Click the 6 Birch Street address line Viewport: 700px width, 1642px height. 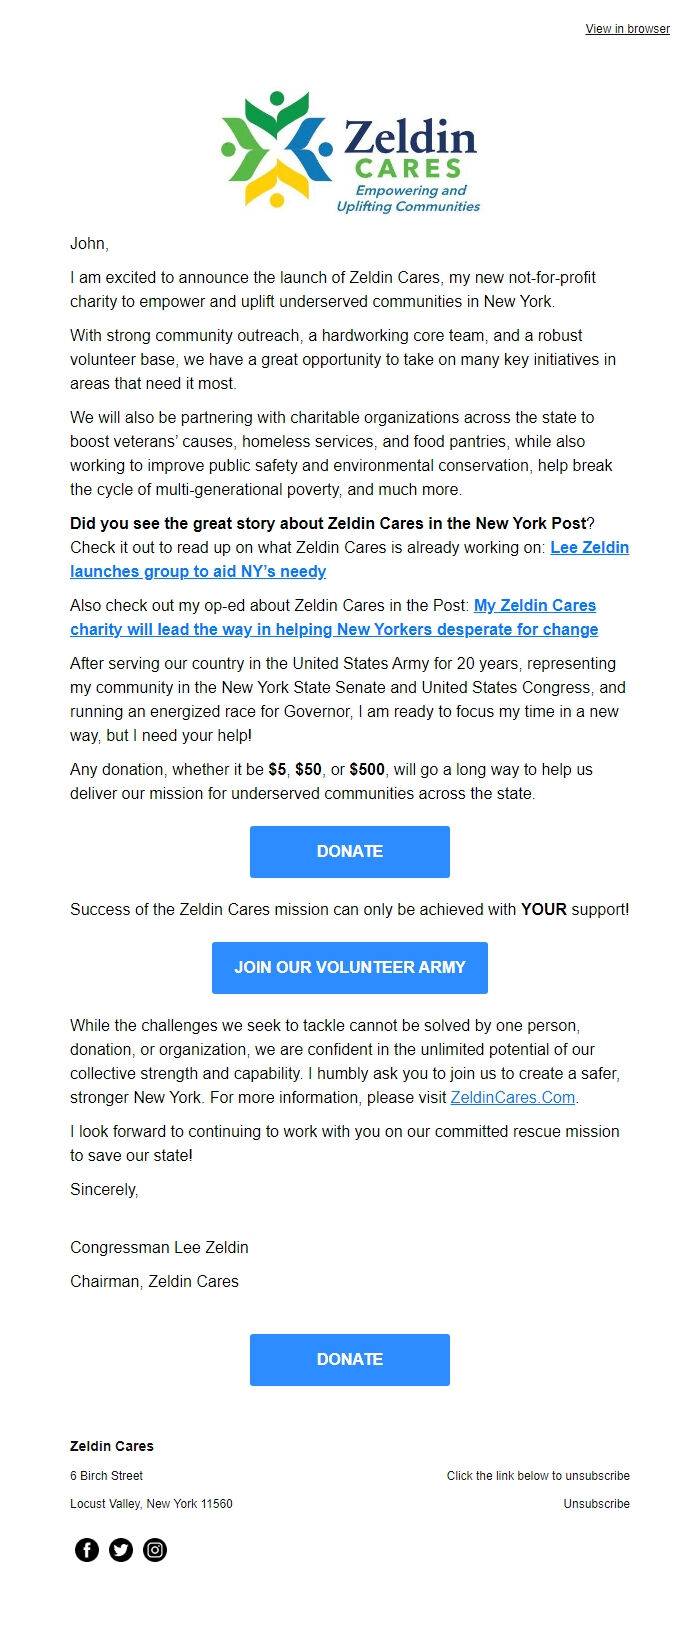coord(106,1475)
